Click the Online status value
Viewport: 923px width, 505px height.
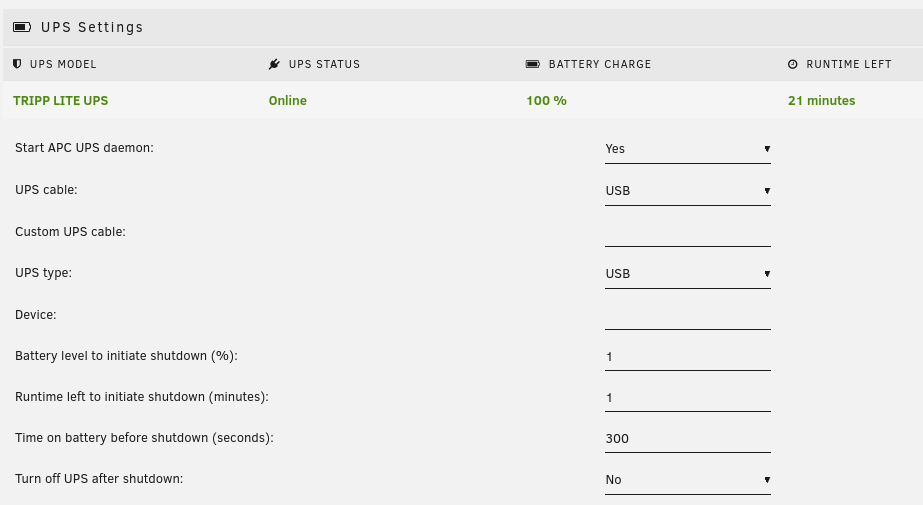point(288,101)
